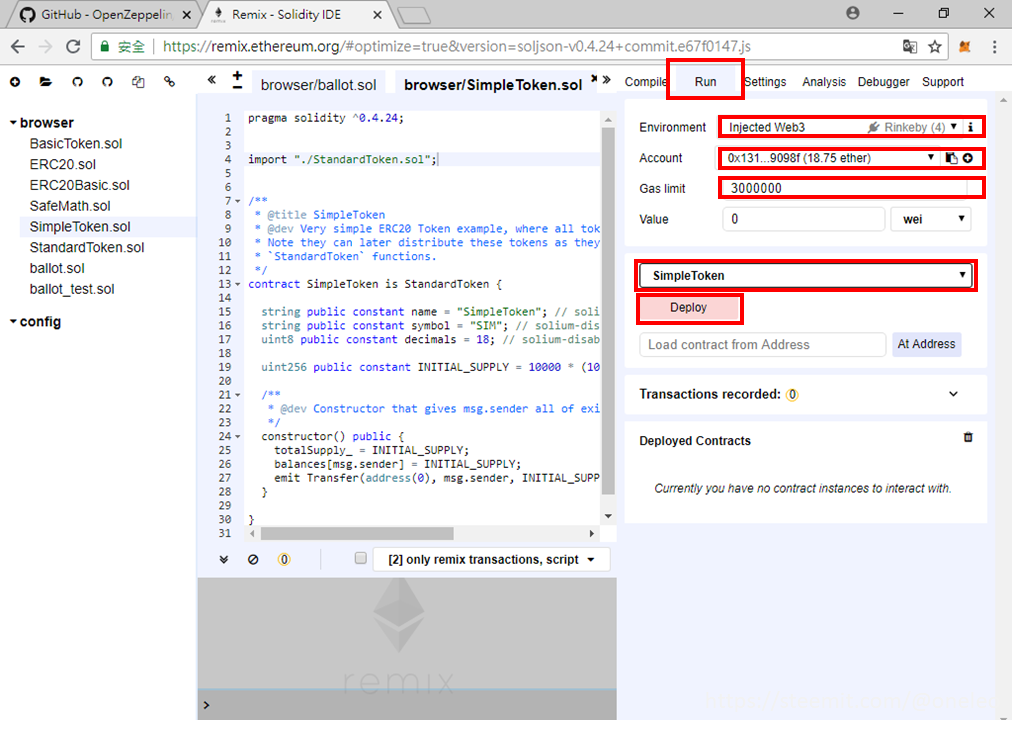Click the translate page icon in address bar
Screen dimensions: 1016x729
(910, 47)
